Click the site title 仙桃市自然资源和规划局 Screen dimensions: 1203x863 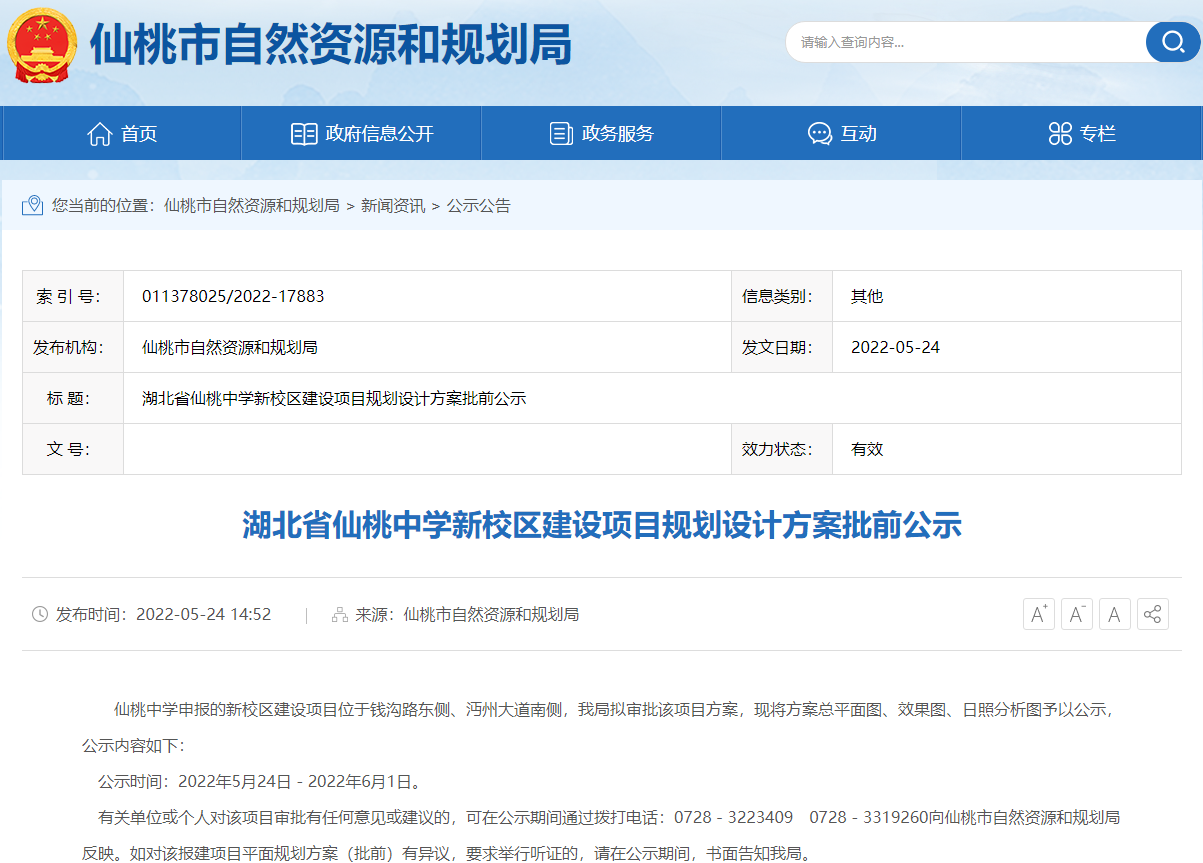coord(330,45)
